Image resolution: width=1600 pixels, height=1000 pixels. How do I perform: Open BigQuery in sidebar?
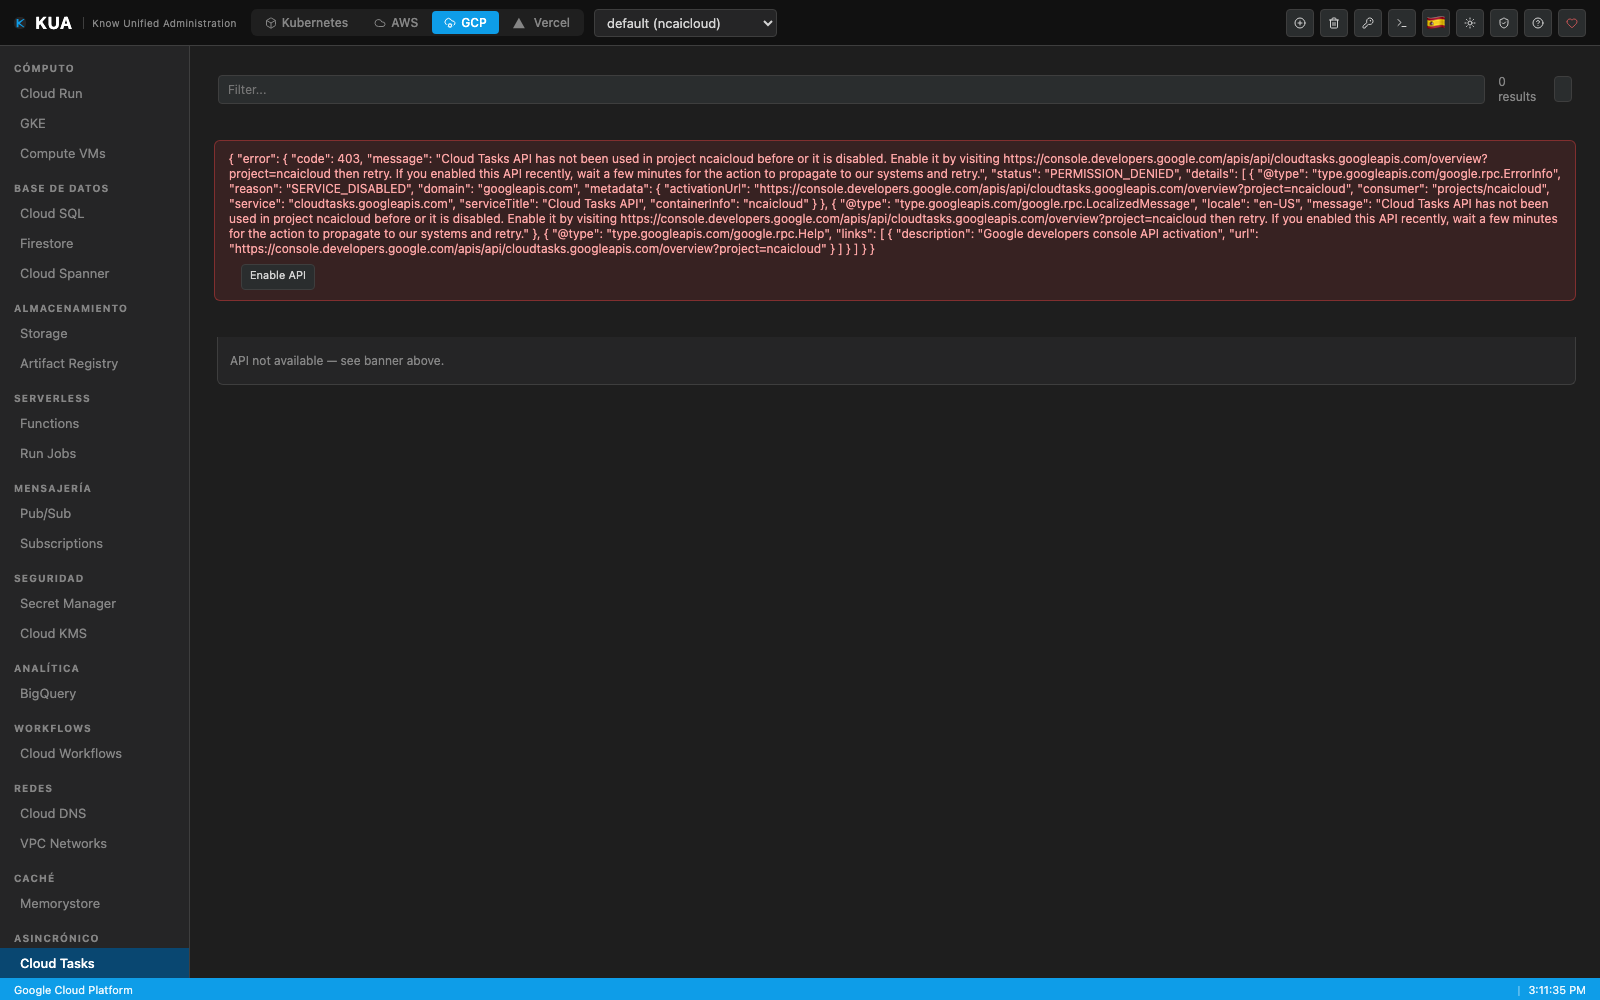[x=94, y=694]
